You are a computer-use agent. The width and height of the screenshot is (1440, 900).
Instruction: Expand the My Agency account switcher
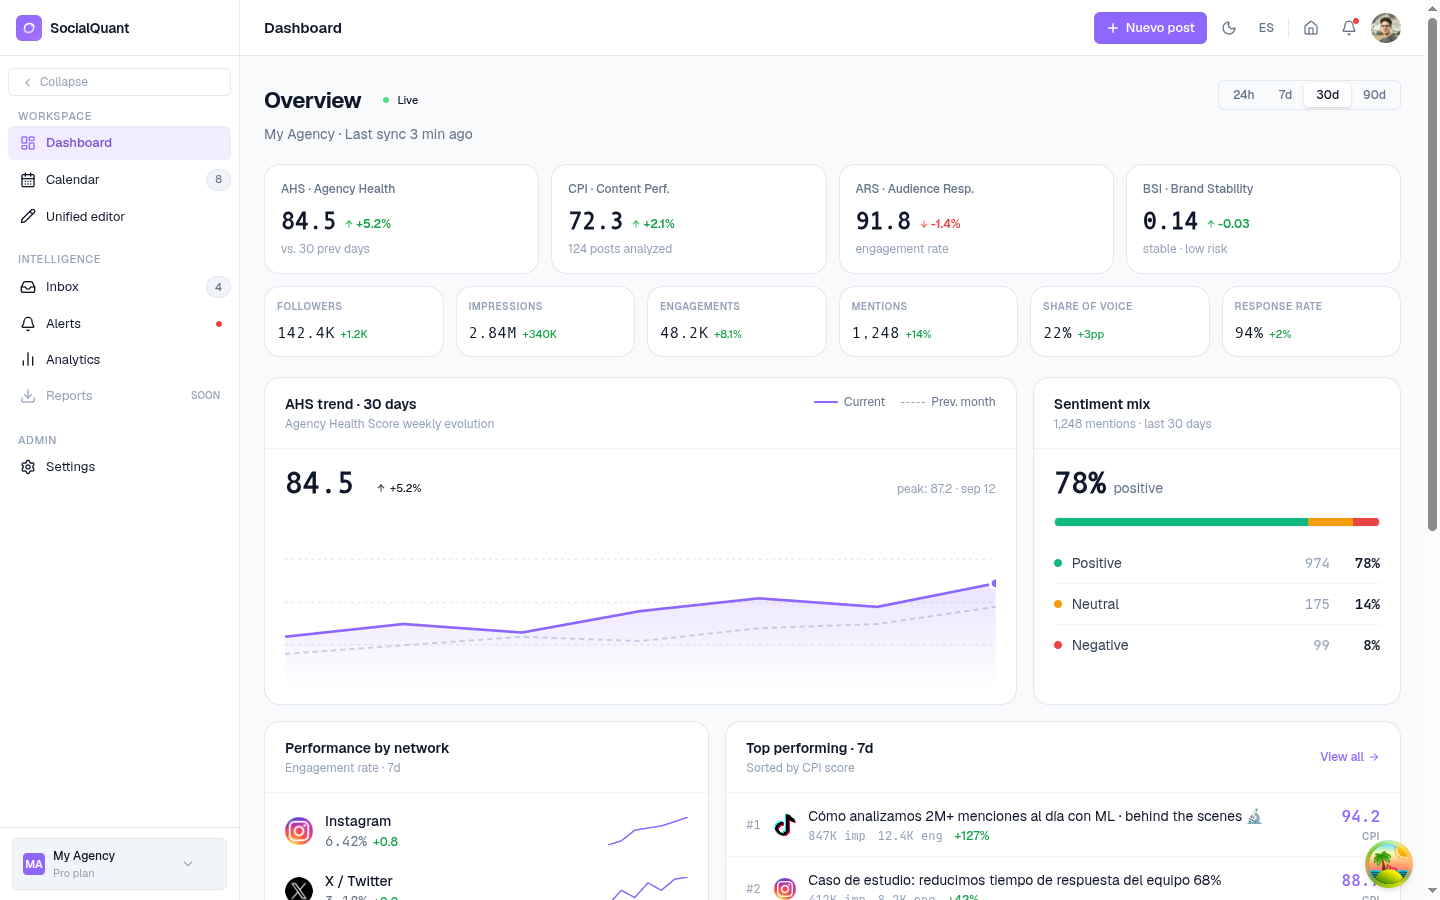click(x=119, y=864)
